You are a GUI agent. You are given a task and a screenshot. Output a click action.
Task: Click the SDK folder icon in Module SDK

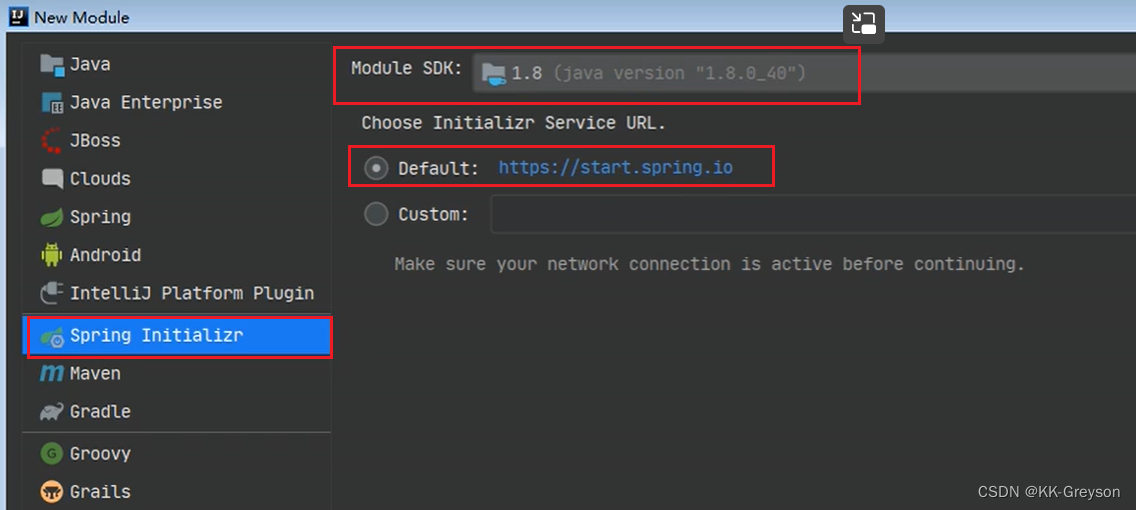(494, 74)
